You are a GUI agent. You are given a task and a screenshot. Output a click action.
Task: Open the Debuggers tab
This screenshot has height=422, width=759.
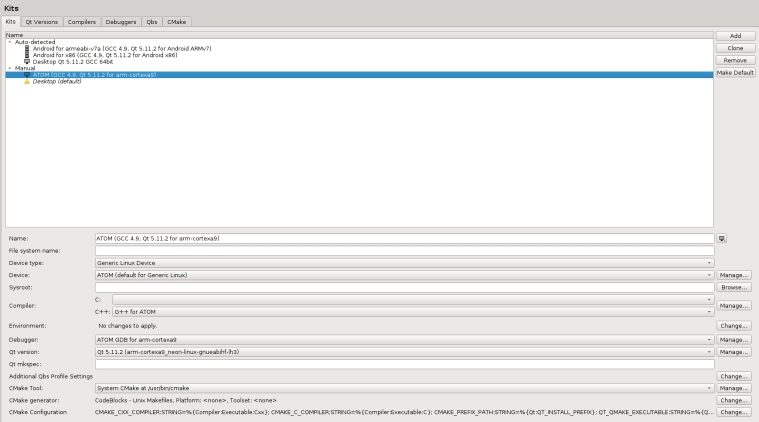coord(120,21)
